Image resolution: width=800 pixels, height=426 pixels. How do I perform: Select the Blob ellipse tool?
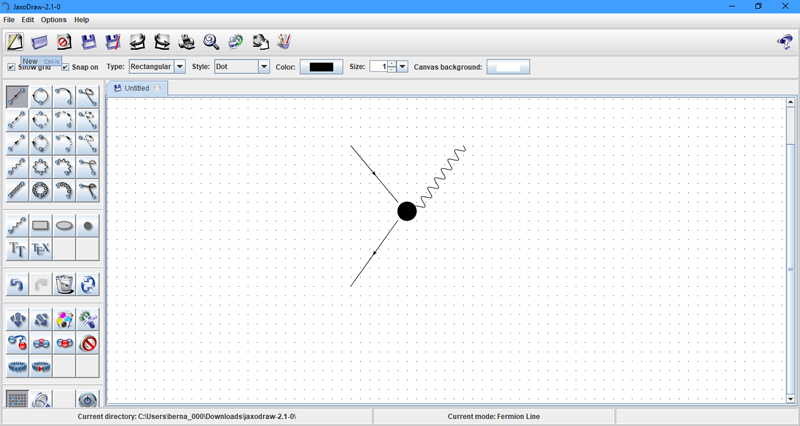[x=64, y=225]
